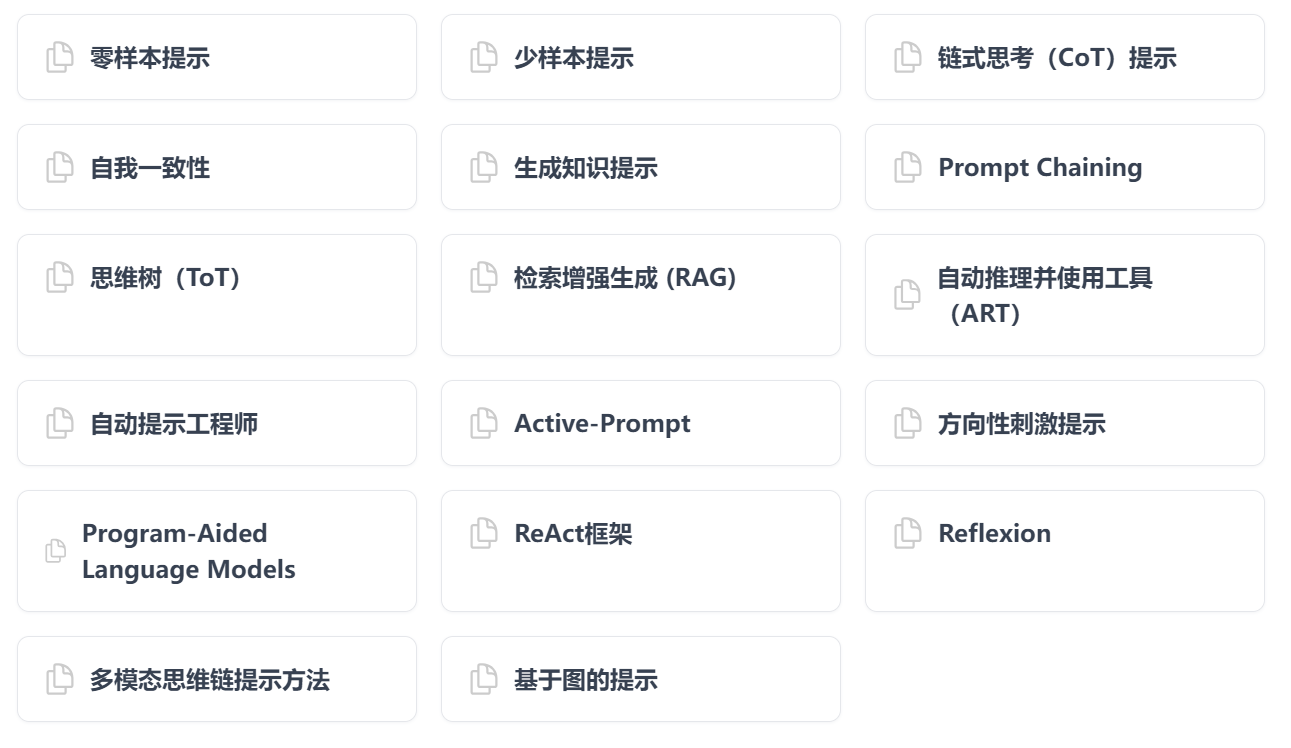Click the document icon beside 零样本提示
Screen dimensions: 1291x748
point(60,57)
